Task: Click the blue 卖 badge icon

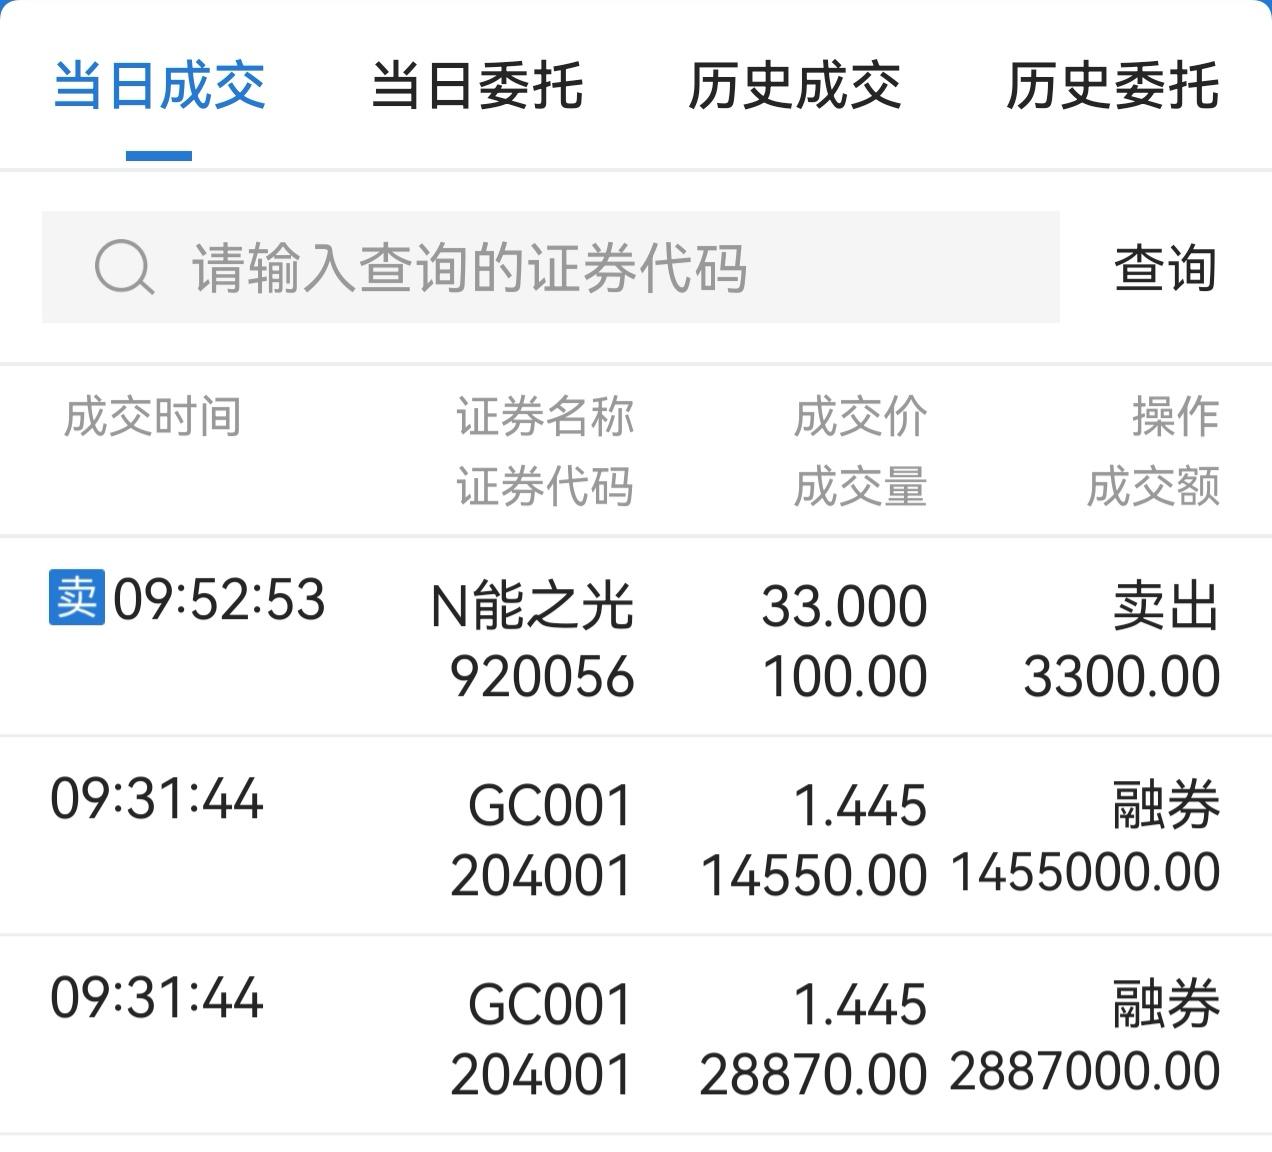Action: [77, 597]
